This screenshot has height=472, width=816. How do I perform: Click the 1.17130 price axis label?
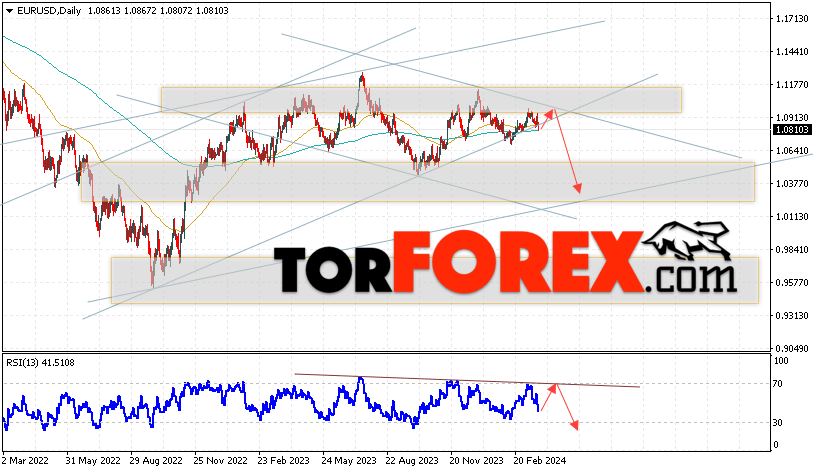click(792, 19)
